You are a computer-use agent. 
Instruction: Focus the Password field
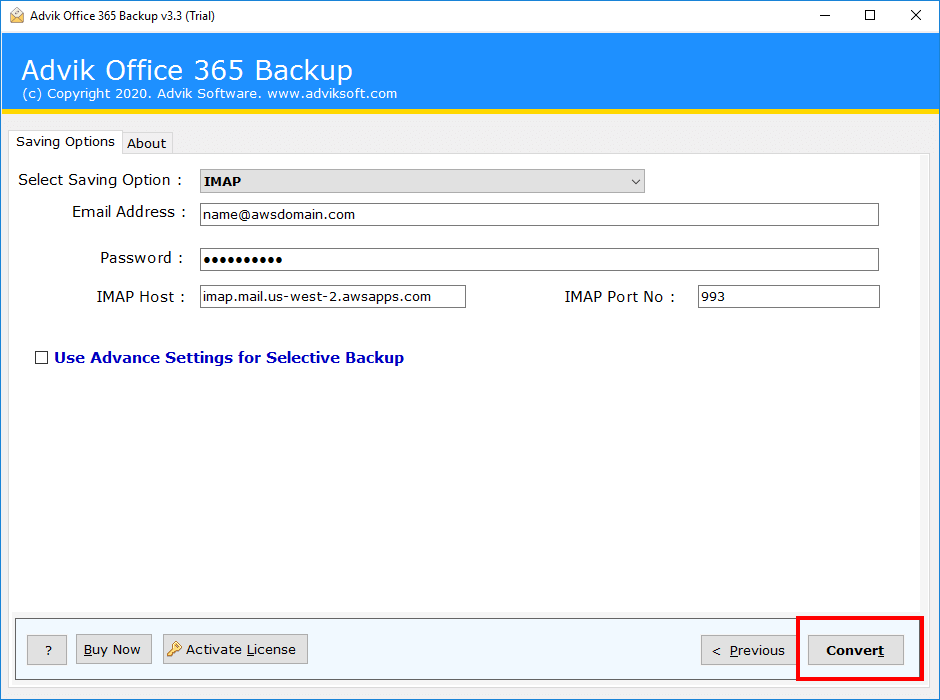tap(539, 260)
